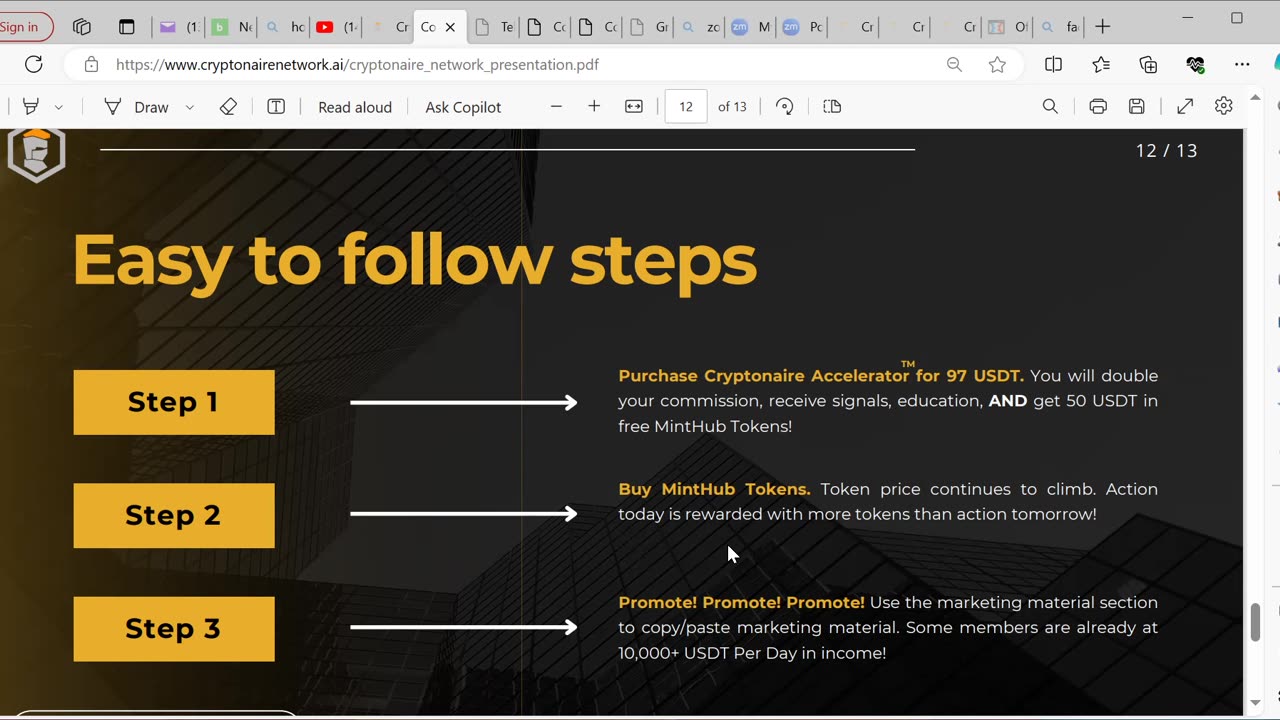Switch to the YouTube tab

(336, 27)
